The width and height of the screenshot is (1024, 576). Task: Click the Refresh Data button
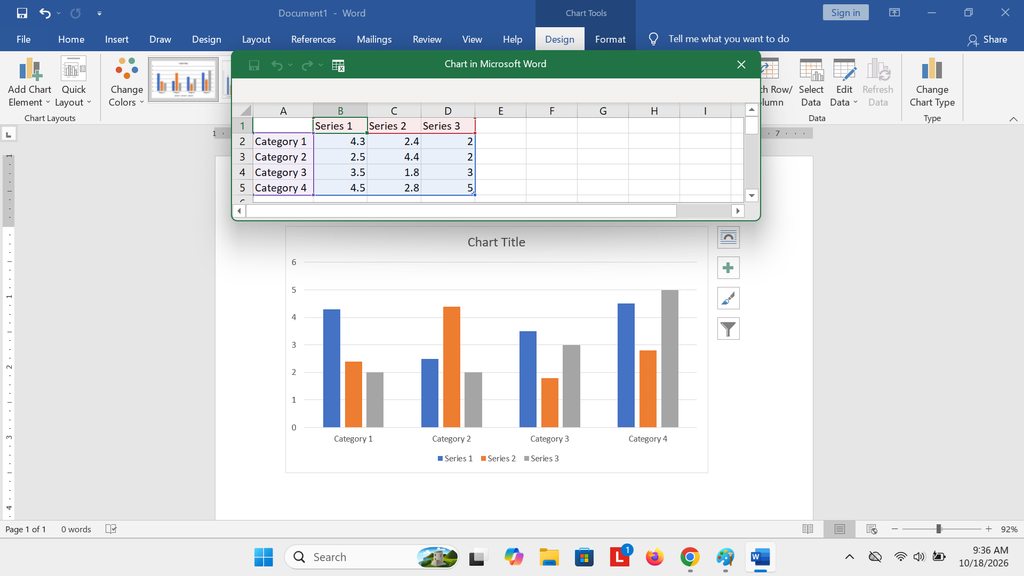[x=877, y=82]
